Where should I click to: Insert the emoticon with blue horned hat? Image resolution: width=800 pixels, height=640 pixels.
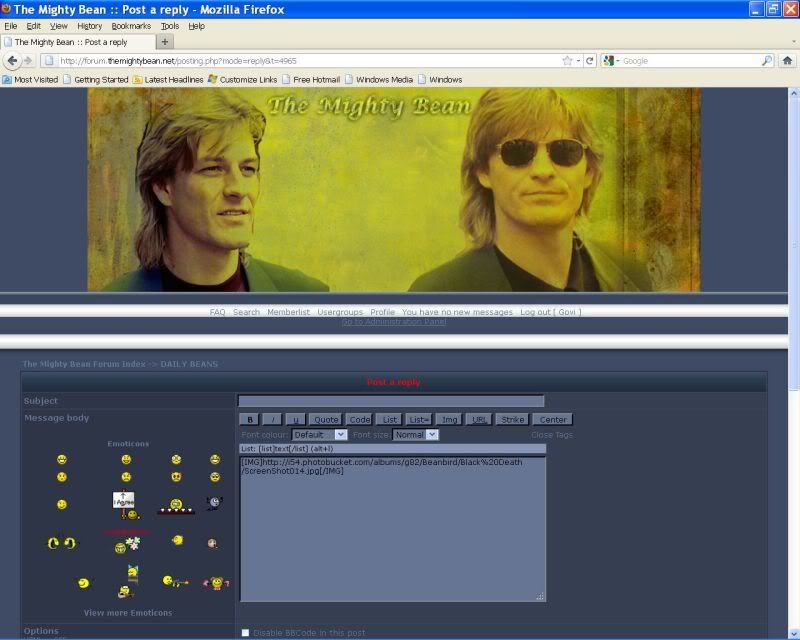point(133,573)
